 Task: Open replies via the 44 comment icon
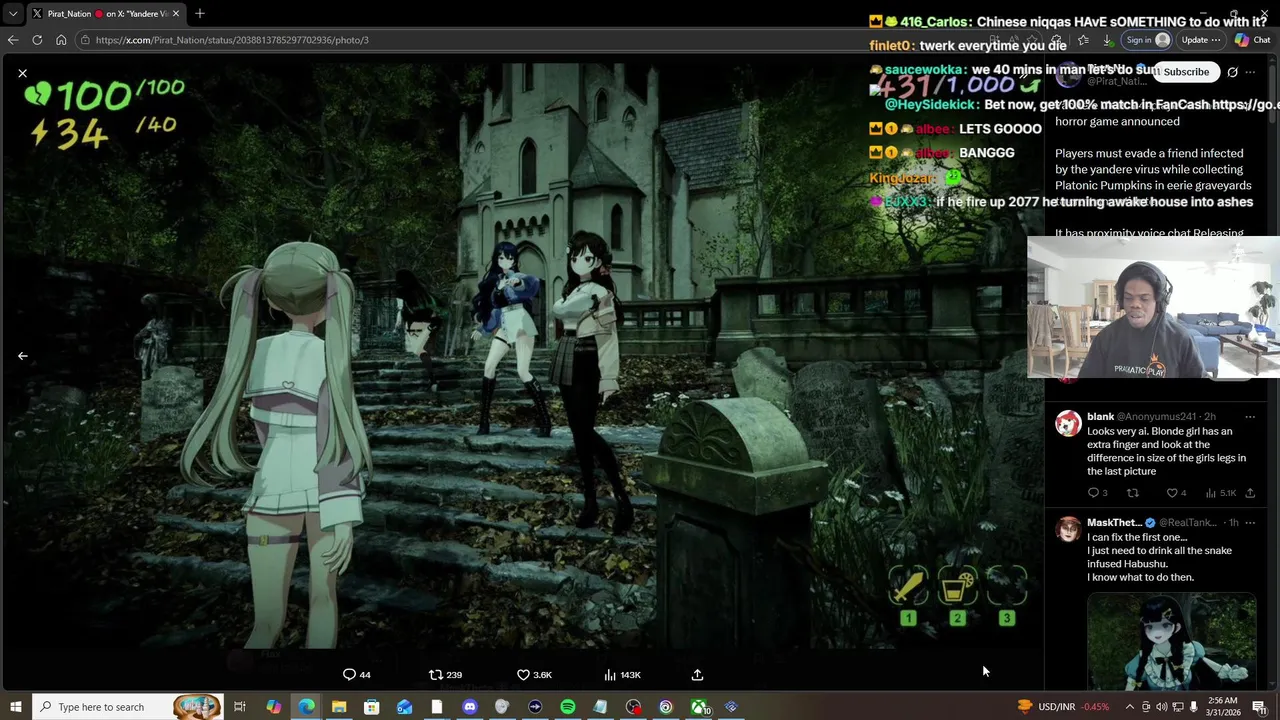357,675
